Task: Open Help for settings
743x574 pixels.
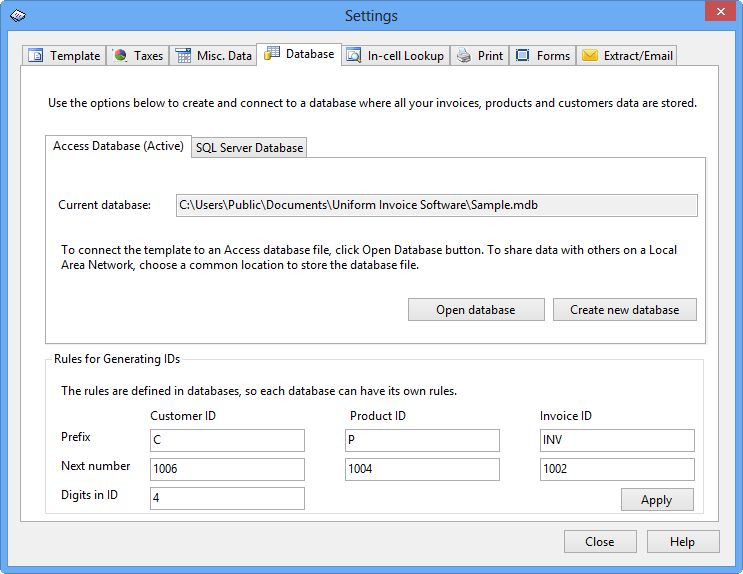Action: point(683,541)
